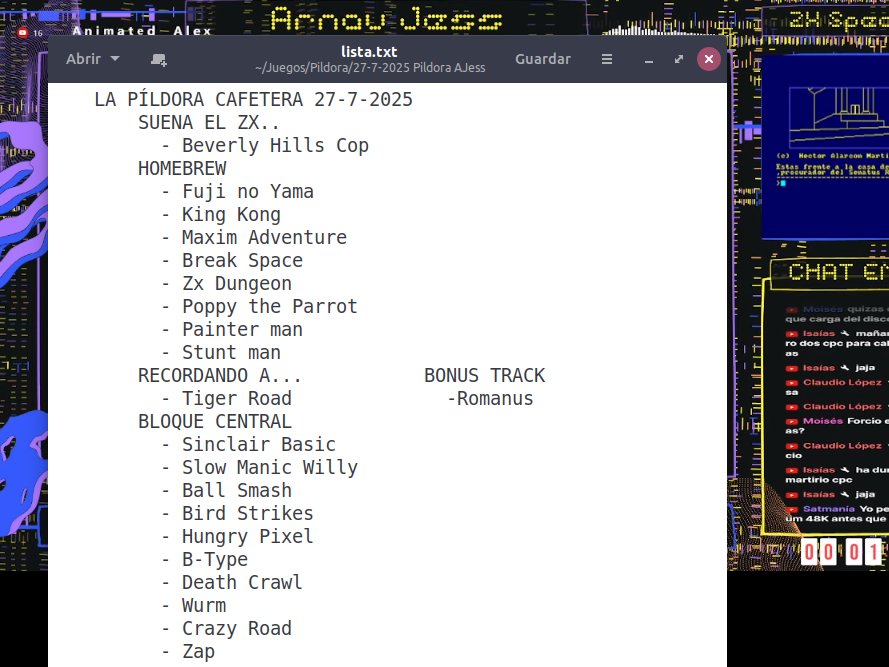Click Satmania's chat message
Image resolution: width=889 pixels, height=667 pixels.
[837, 514]
